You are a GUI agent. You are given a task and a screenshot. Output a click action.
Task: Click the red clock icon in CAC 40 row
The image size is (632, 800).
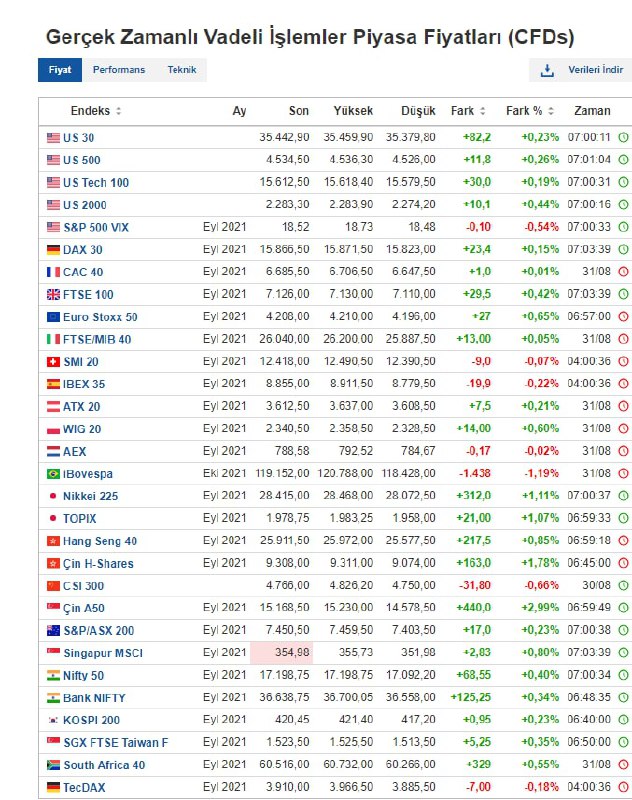pos(623,272)
